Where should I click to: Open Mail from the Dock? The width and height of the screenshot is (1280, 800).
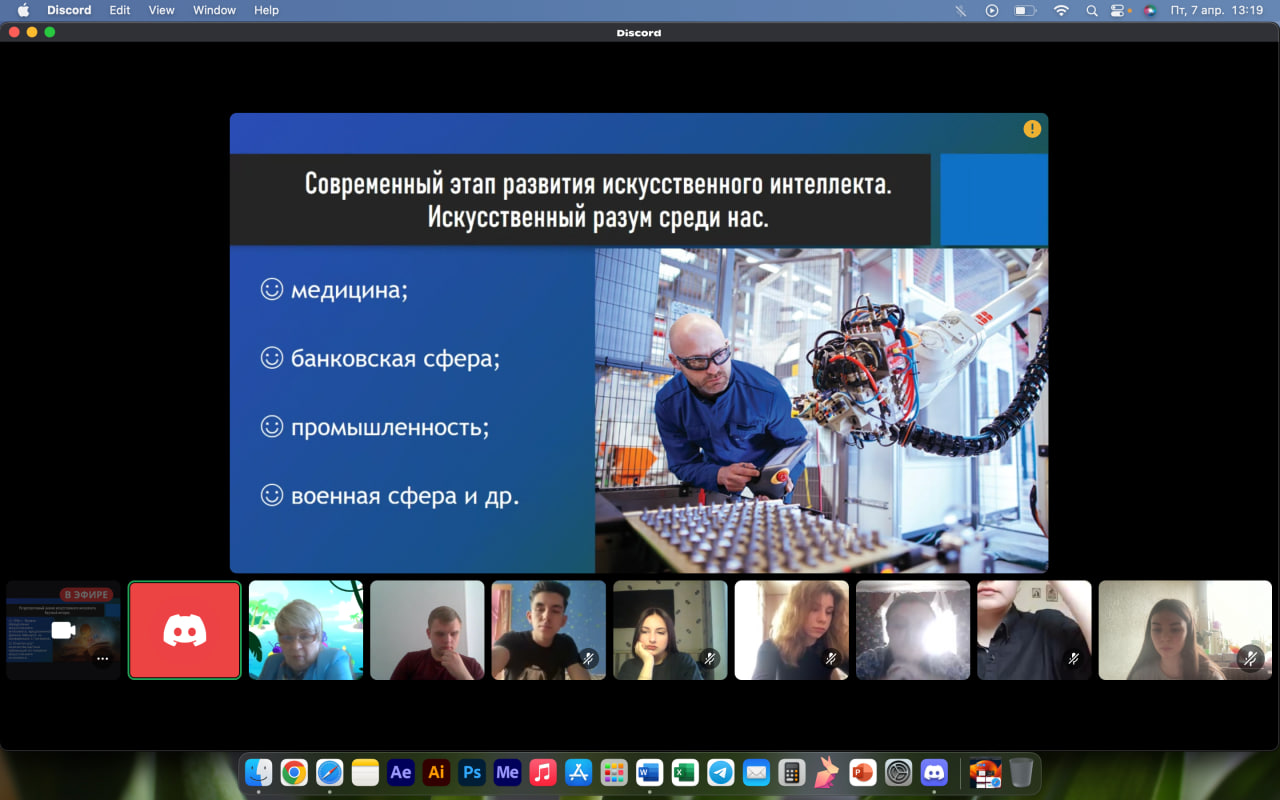click(756, 772)
